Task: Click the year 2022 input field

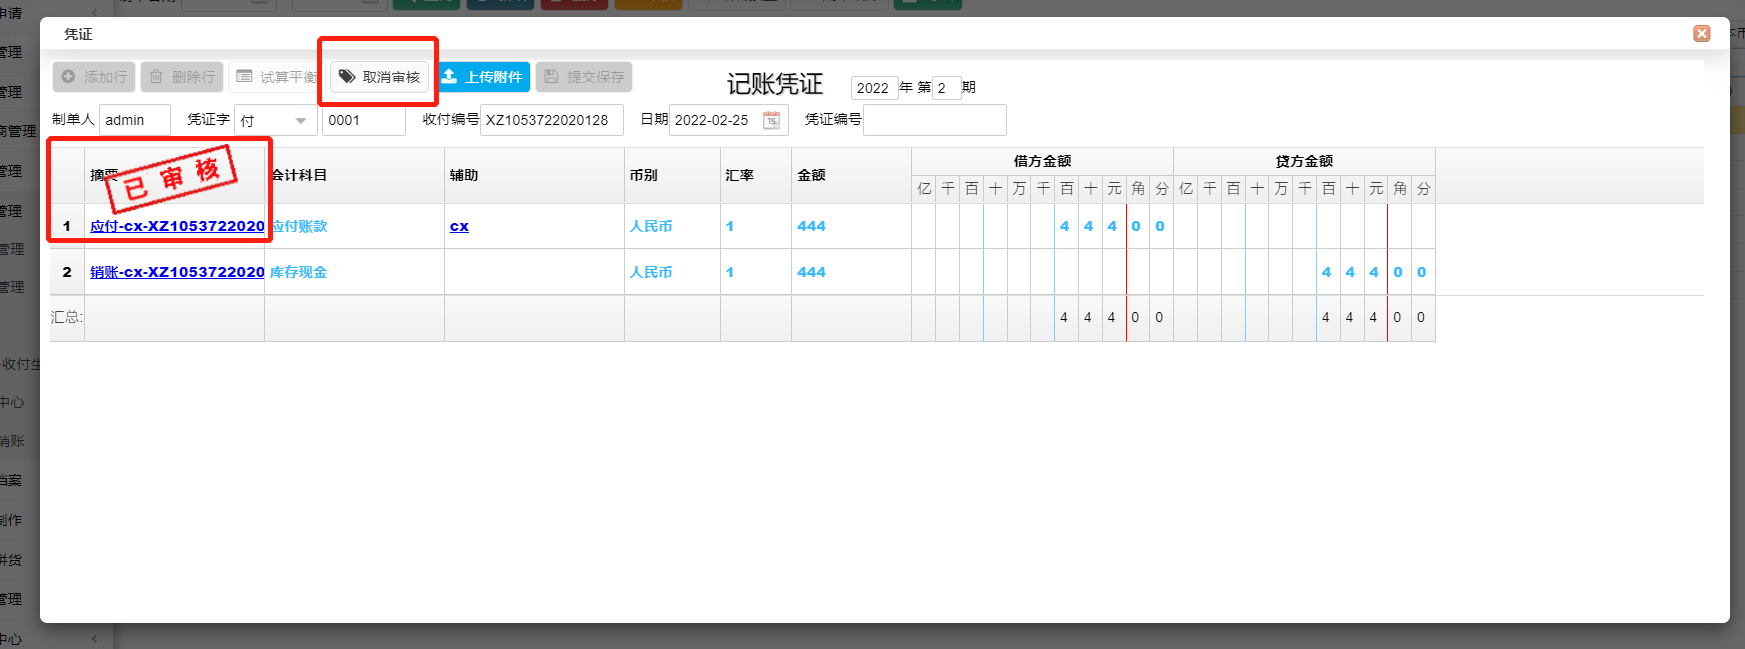Action: tap(873, 88)
